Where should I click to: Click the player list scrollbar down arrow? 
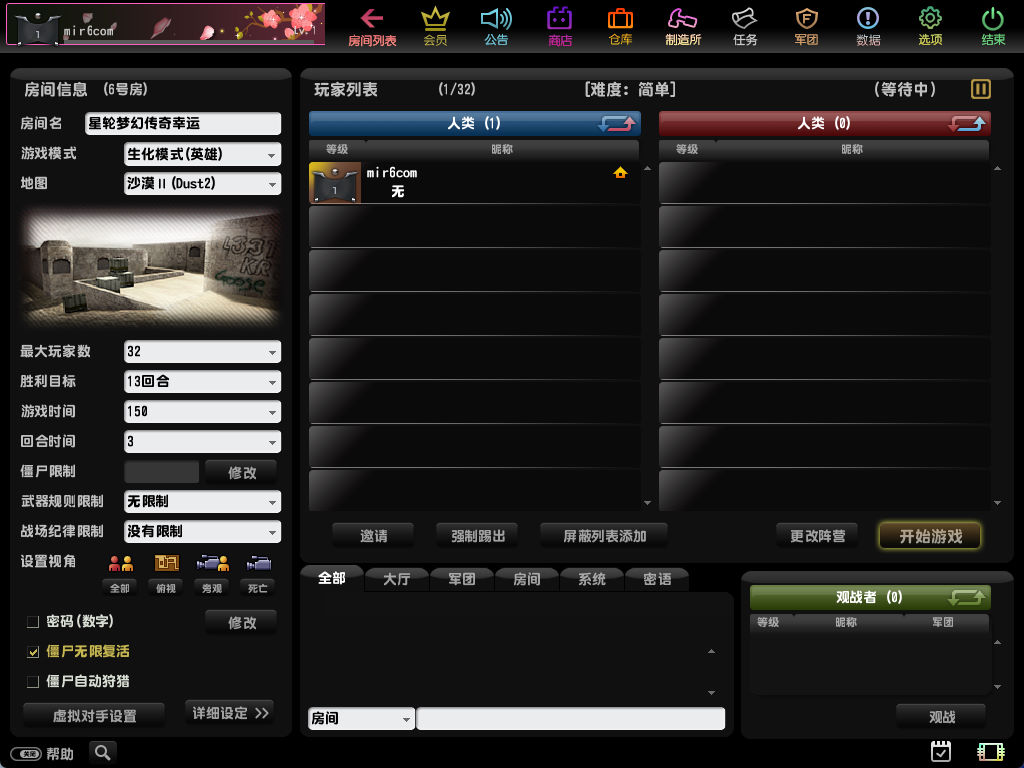(x=647, y=503)
